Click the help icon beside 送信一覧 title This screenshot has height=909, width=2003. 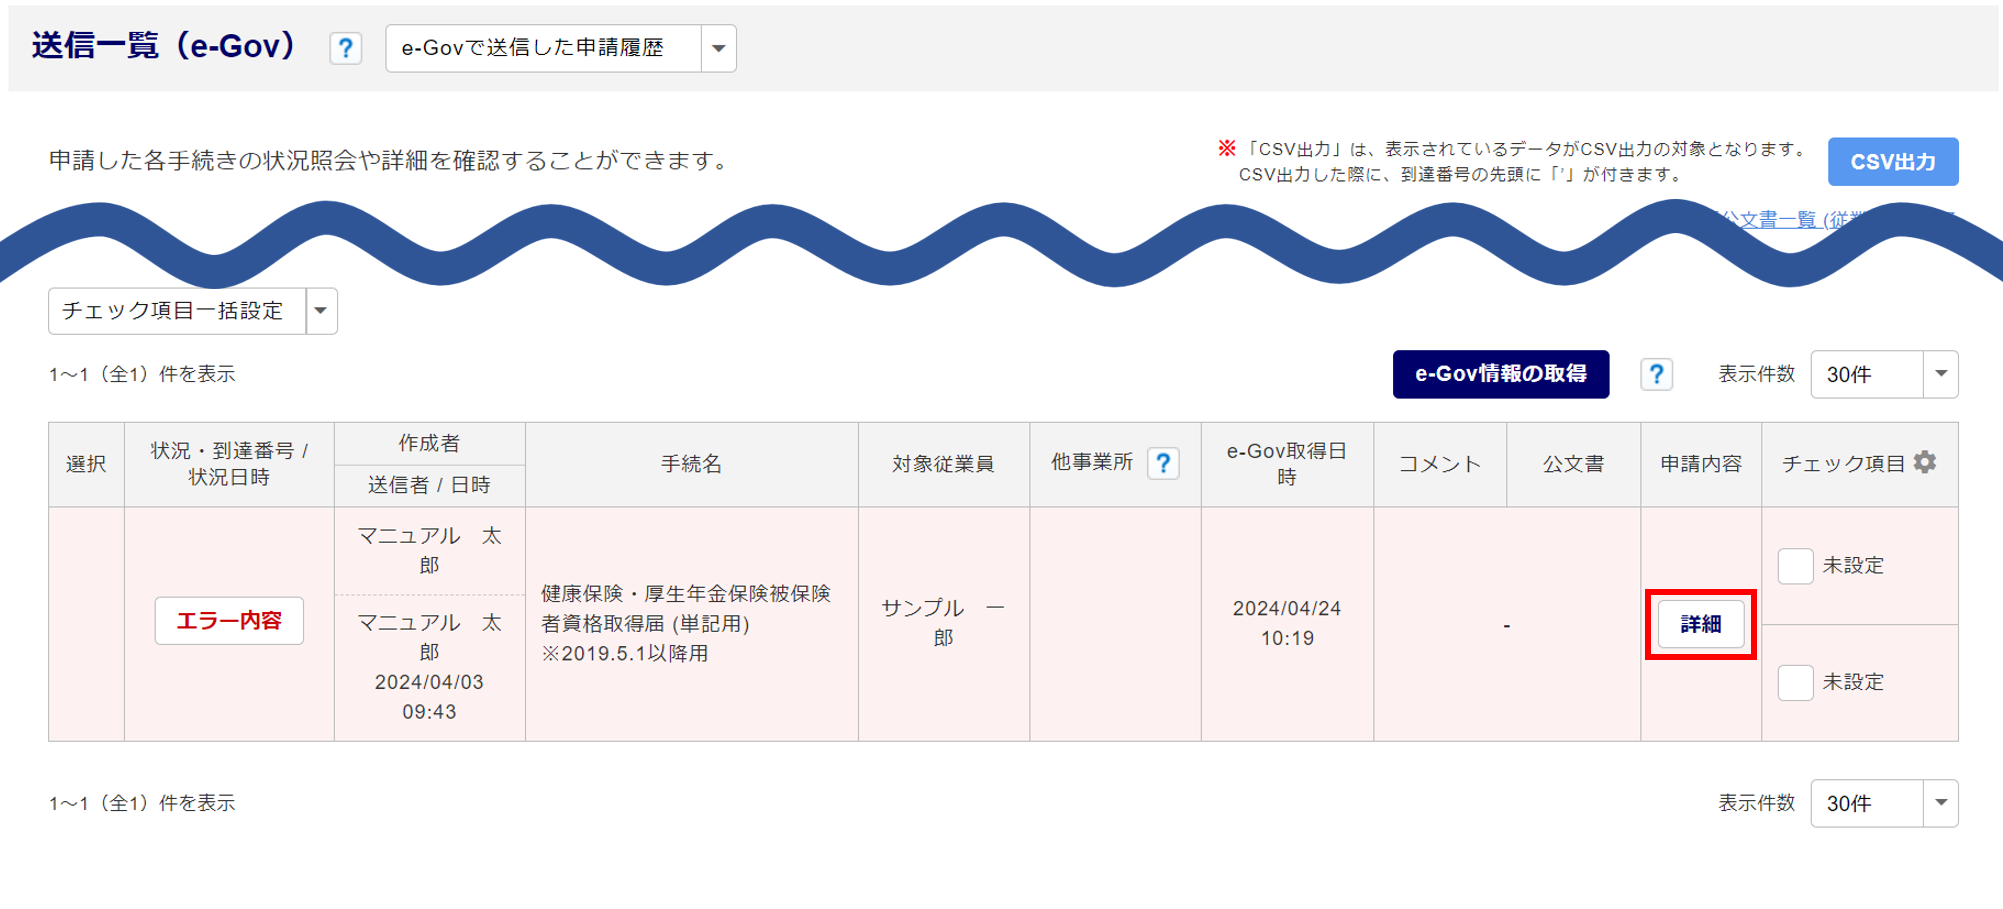tap(345, 48)
